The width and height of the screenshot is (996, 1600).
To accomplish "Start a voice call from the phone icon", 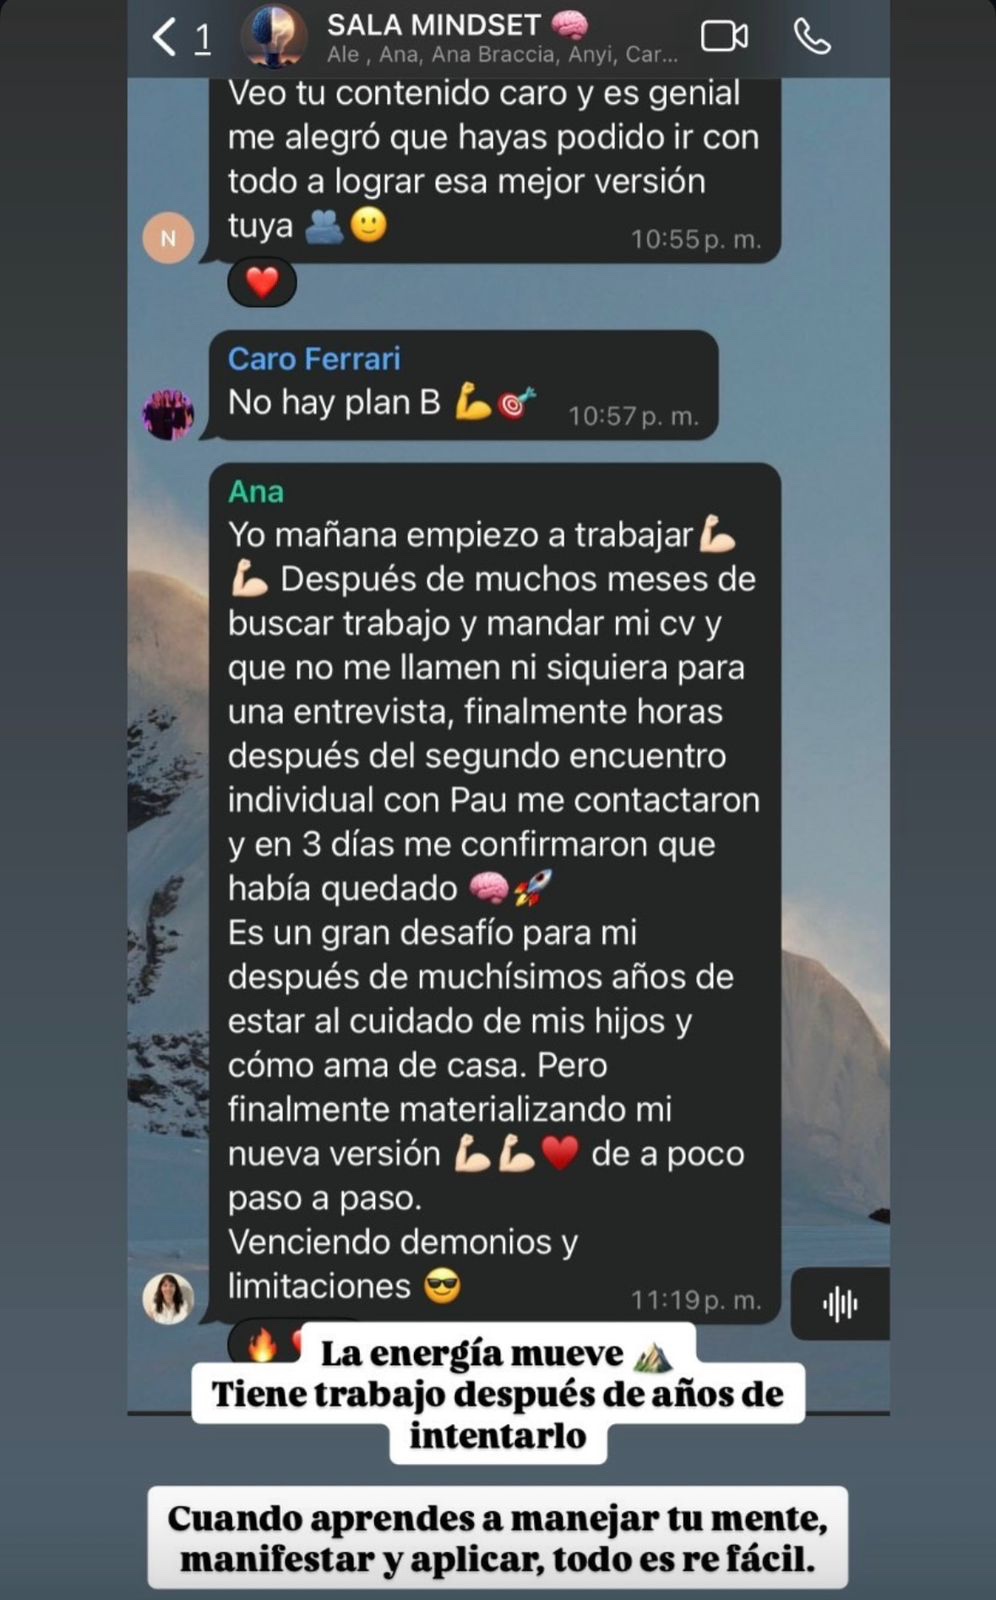I will (x=812, y=37).
